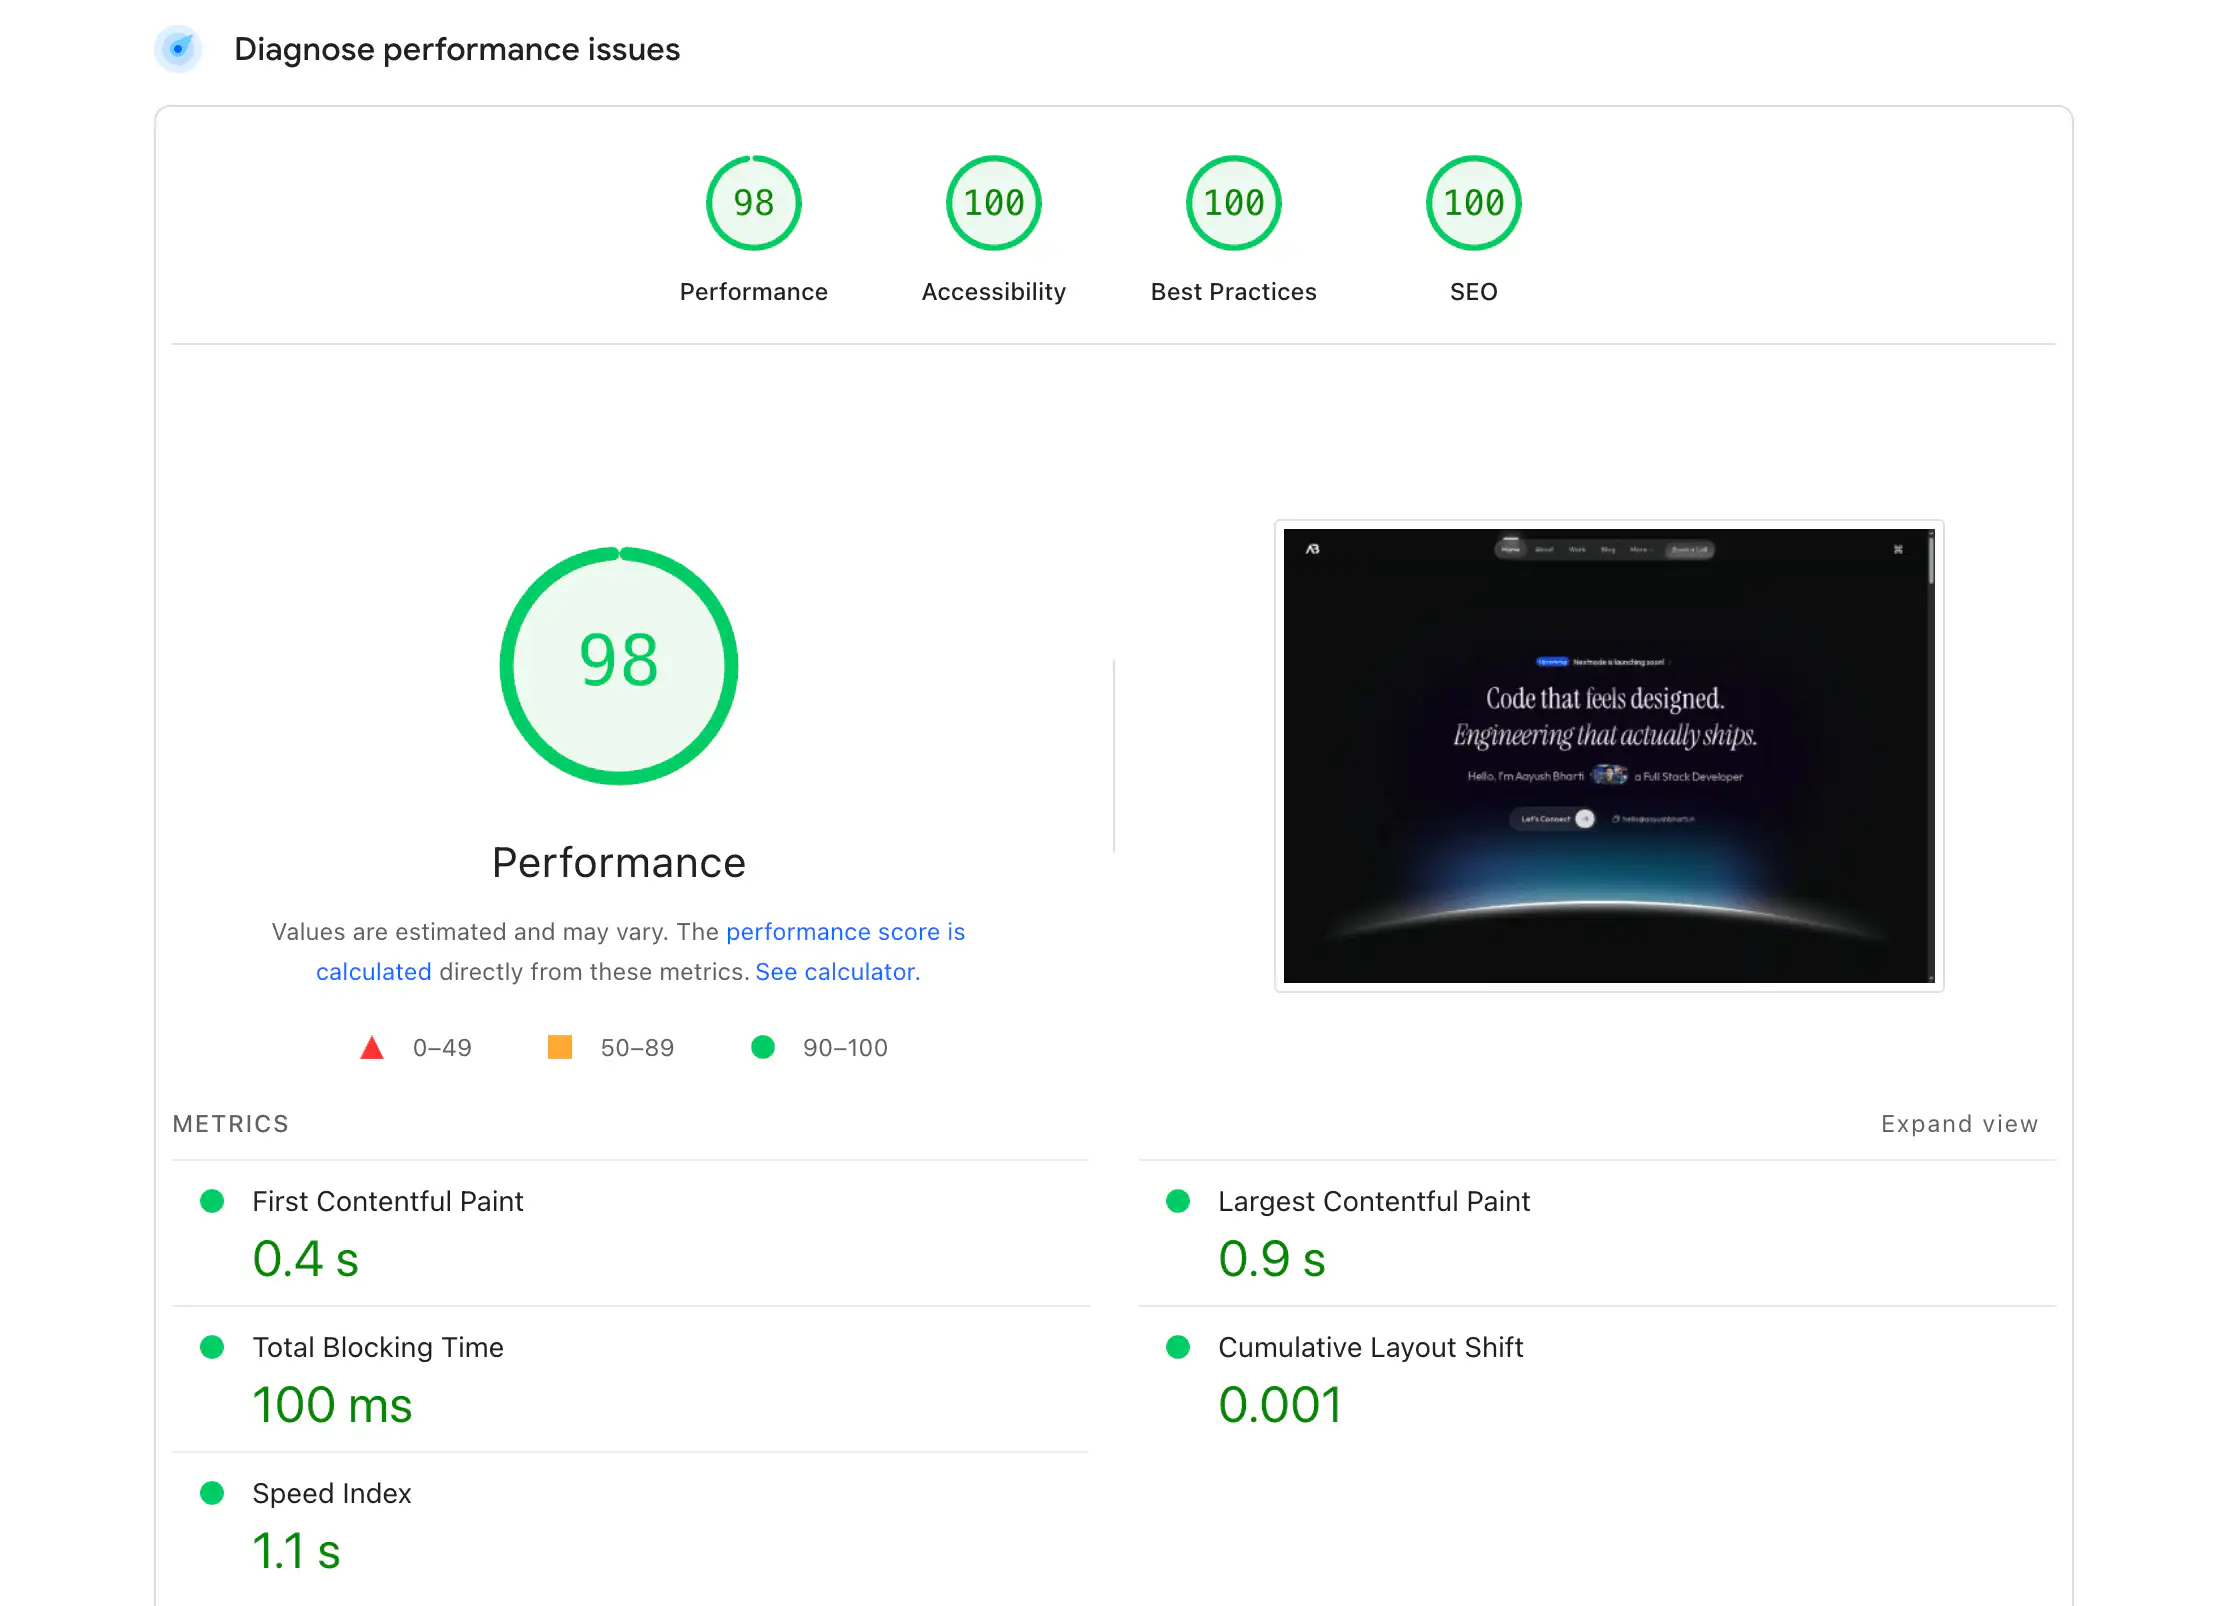Click the orange 50–89 legend square
Screen dimensions: 2240x1606
(558, 1047)
